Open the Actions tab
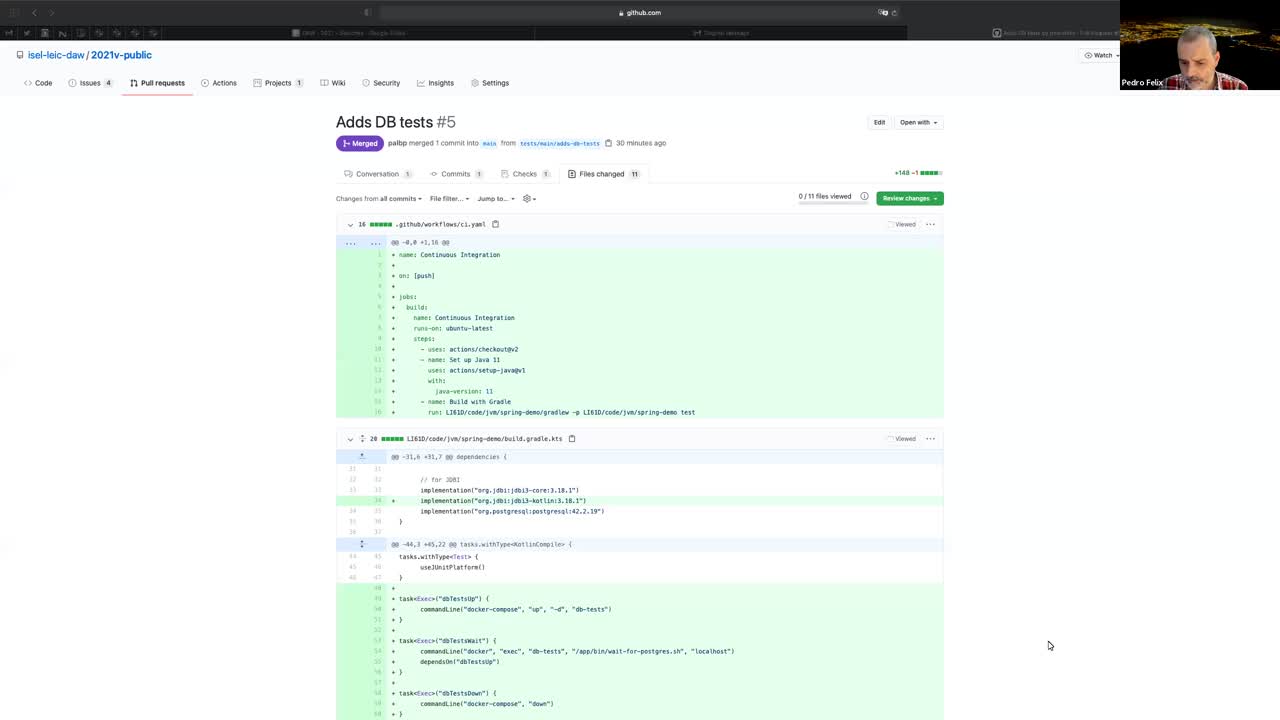Image resolution: width=1280 pixels, height=720 pixels. click(219, 83)
